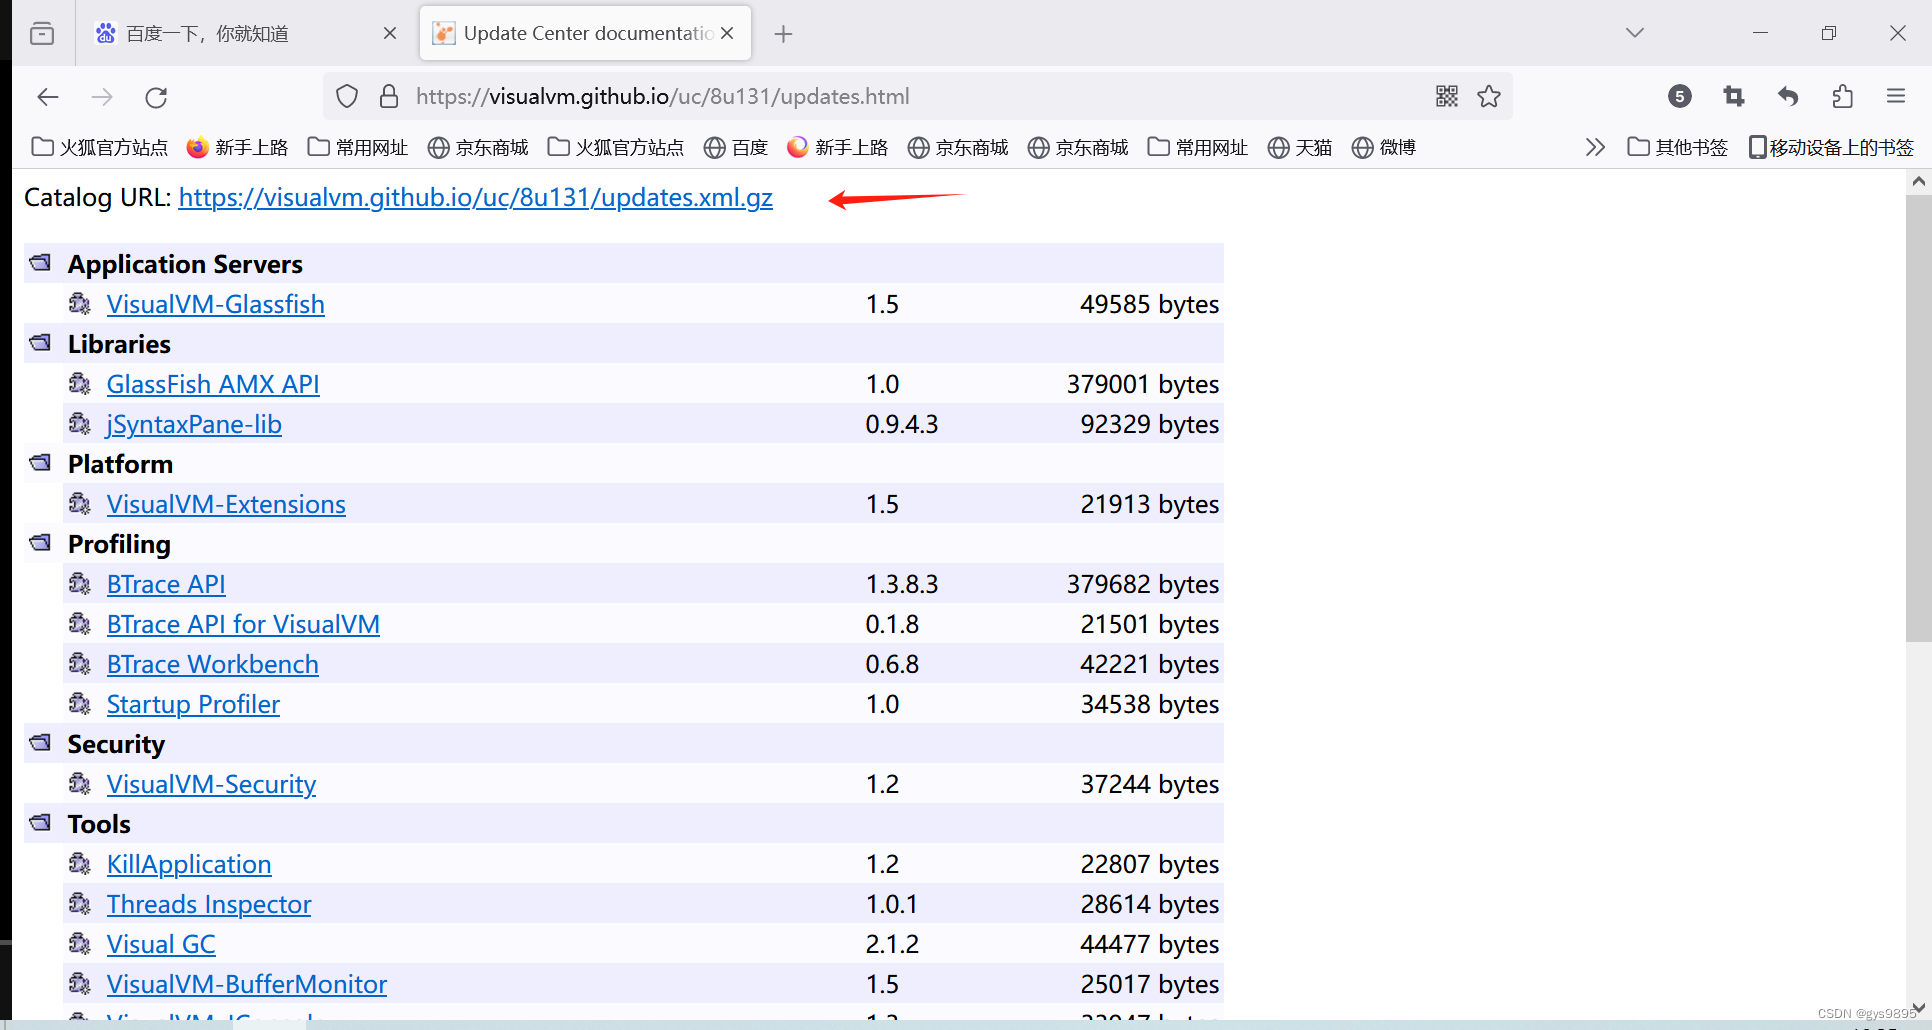The image size is (1932, 1030).
Task: Click the Forward navigation arrow
Action: 102,97
